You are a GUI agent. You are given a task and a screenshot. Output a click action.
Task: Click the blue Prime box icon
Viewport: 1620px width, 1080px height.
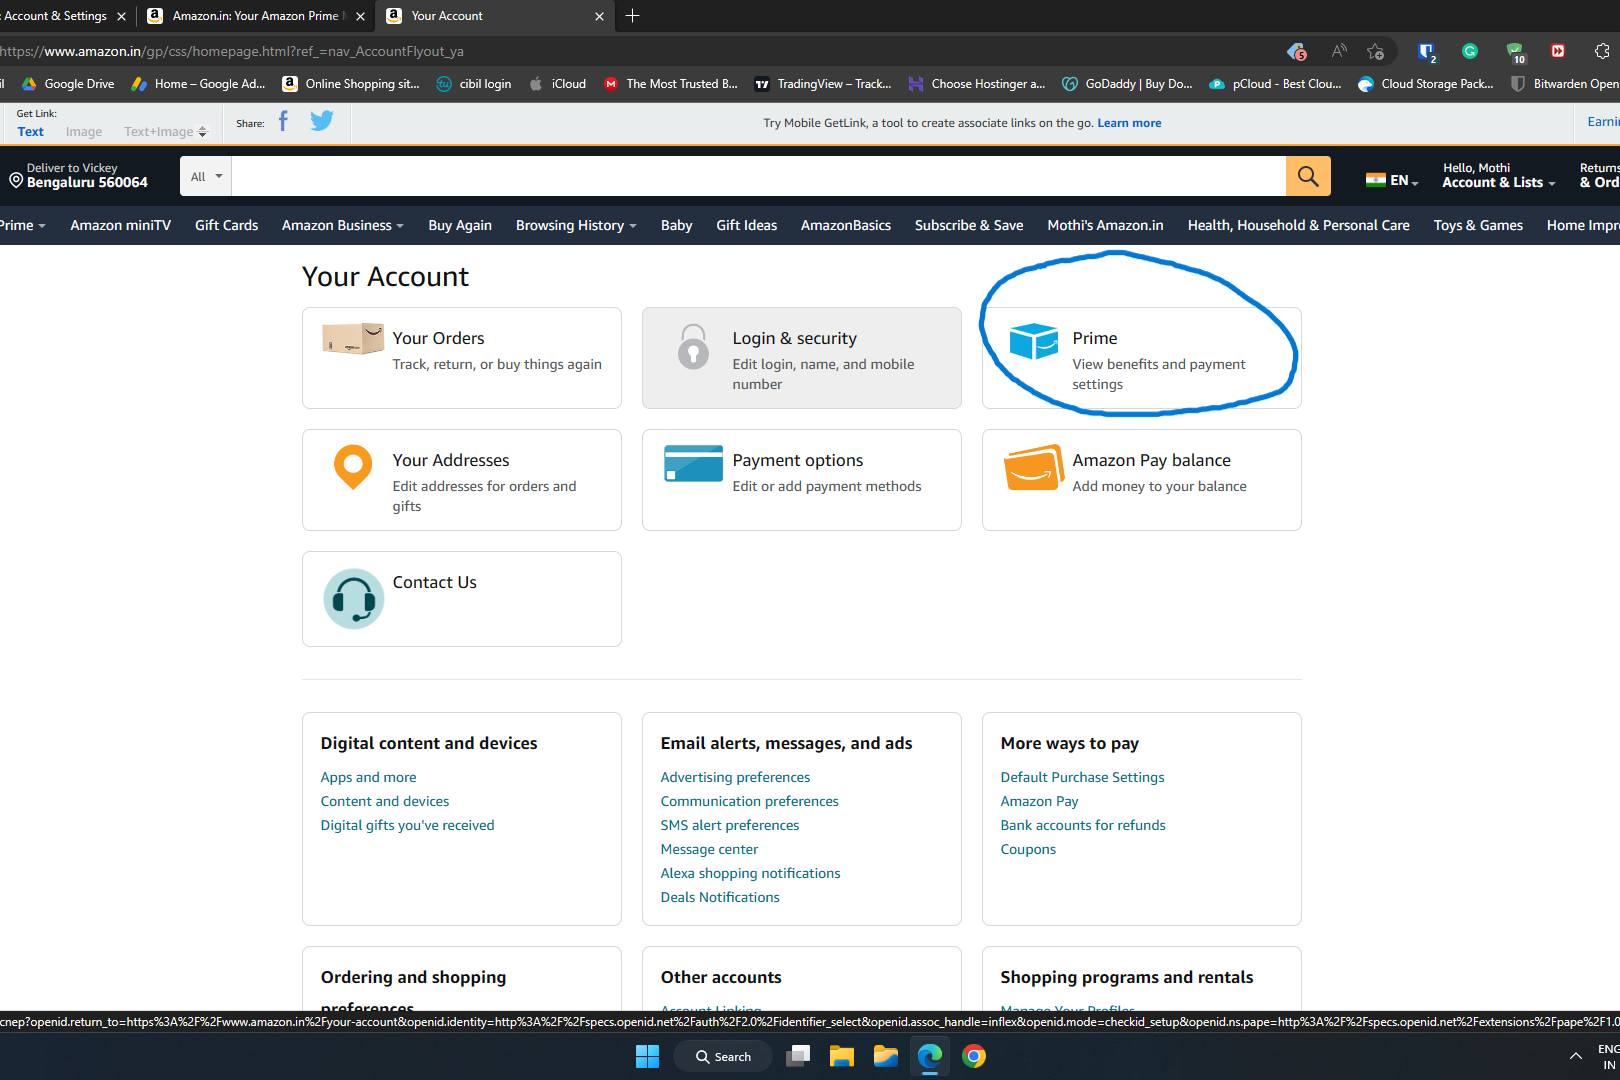tap(1033, 341)
